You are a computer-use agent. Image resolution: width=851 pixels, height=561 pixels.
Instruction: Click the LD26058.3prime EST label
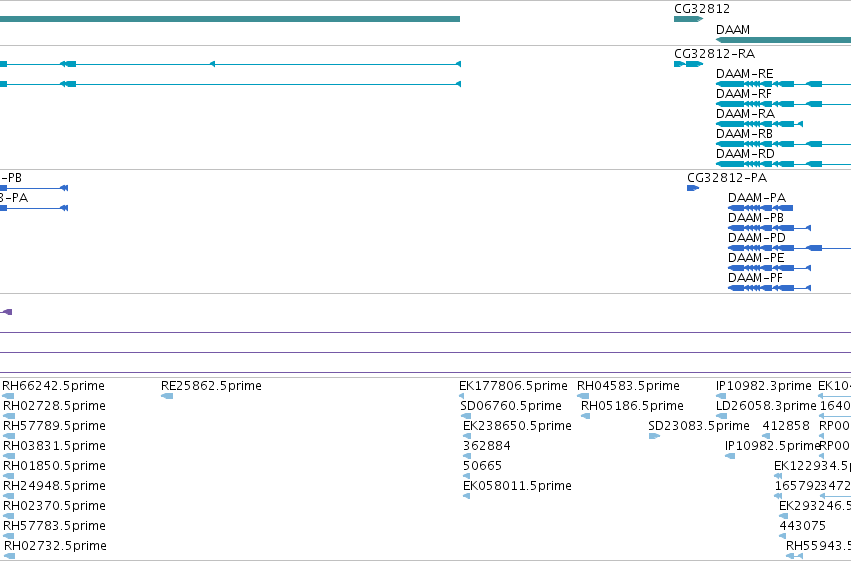pos(766,406)
